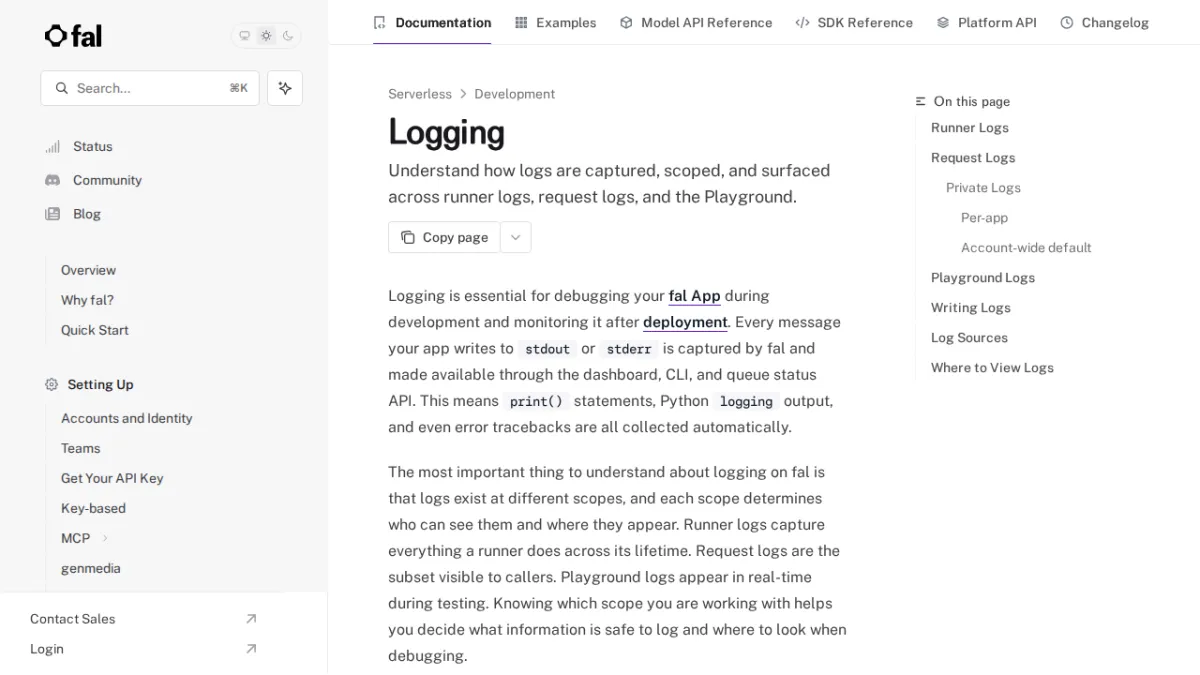
Task: Click the stderr inline code
Action: point(629,349)
